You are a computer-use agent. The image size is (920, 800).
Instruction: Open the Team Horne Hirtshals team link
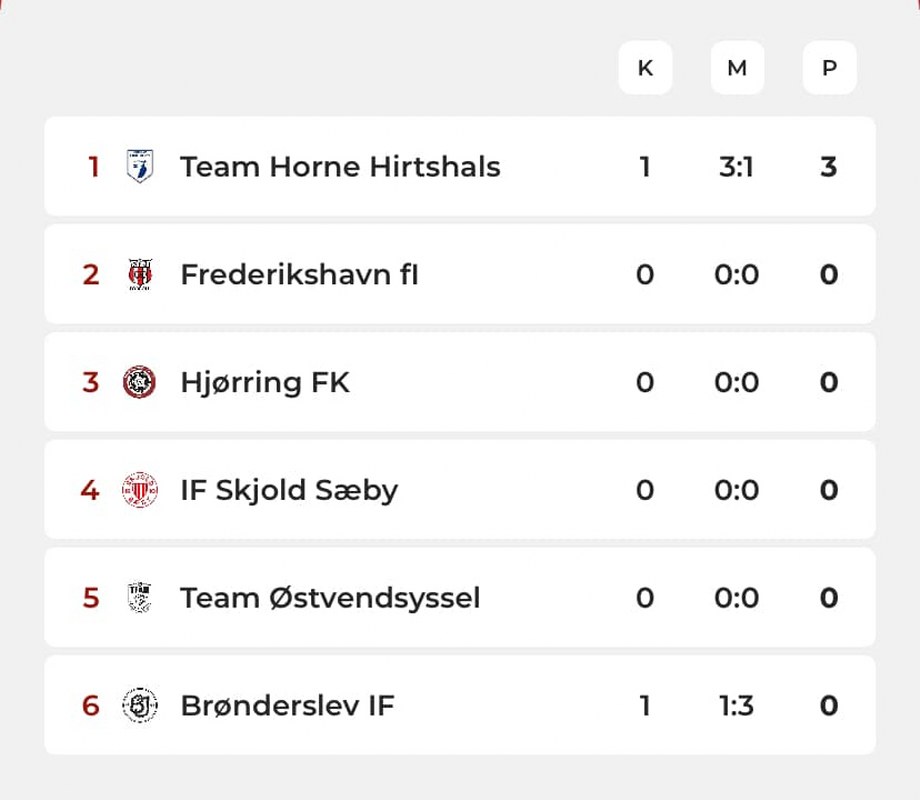coord(340,166)
